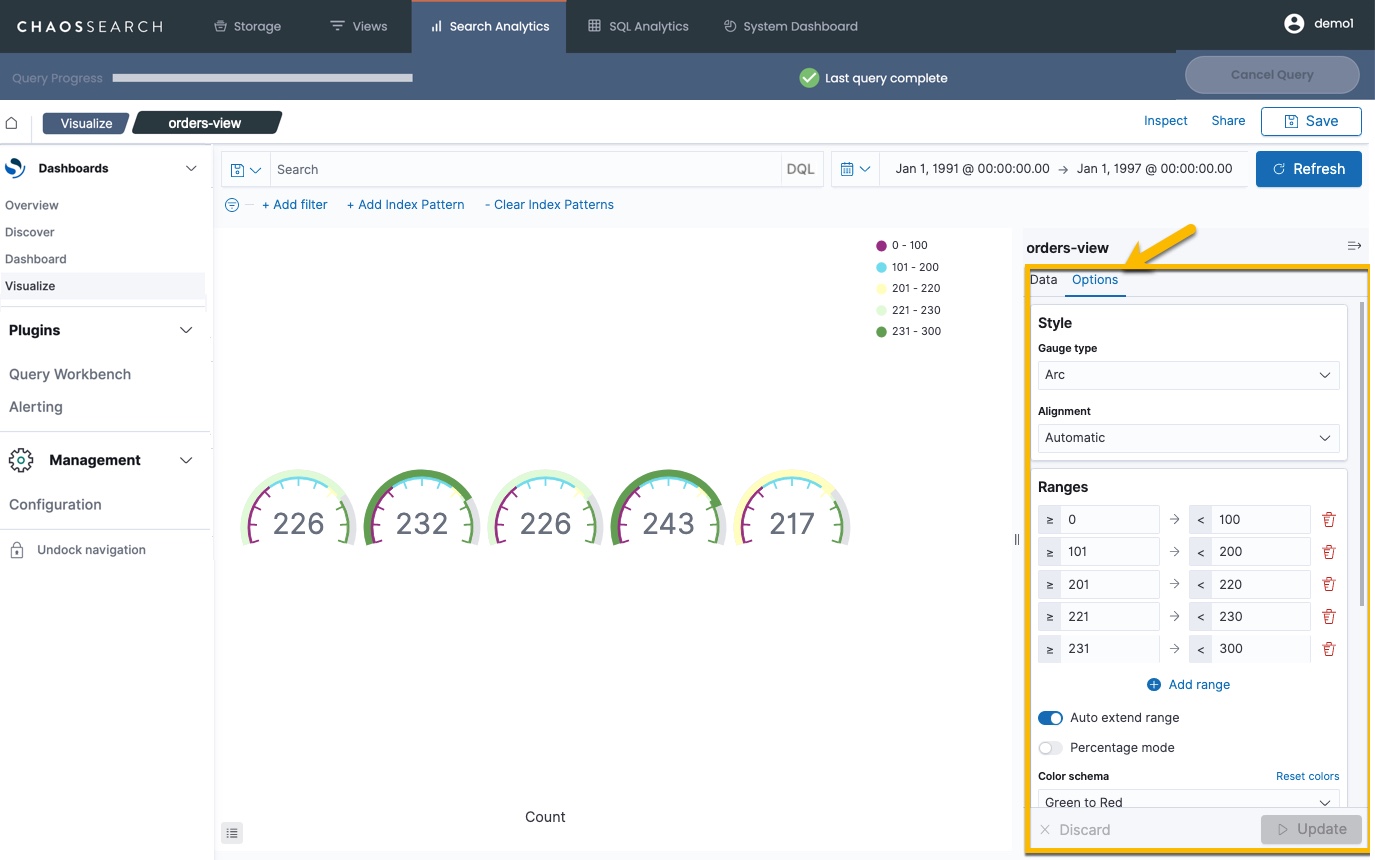Delete the 0 to 100 range row
Screen dimensions: 1375x860
[1328, 520]
